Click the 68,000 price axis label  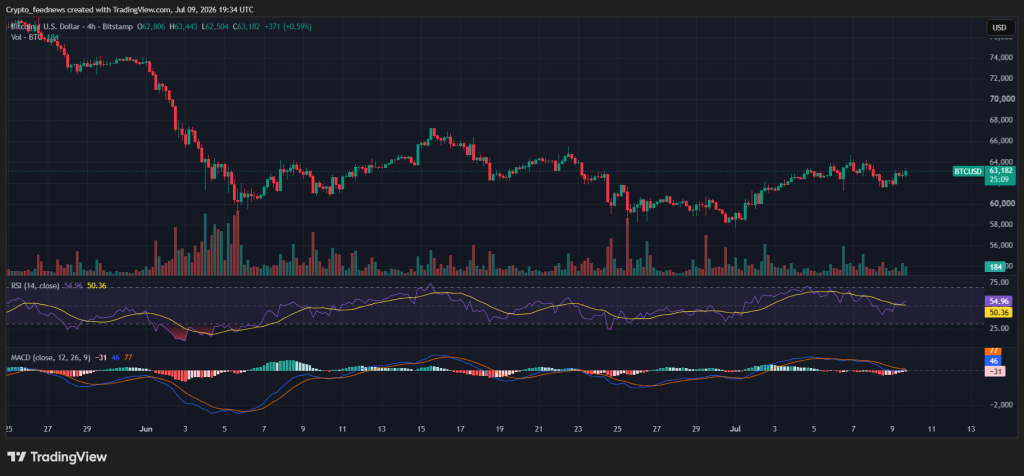point(1001,120)
